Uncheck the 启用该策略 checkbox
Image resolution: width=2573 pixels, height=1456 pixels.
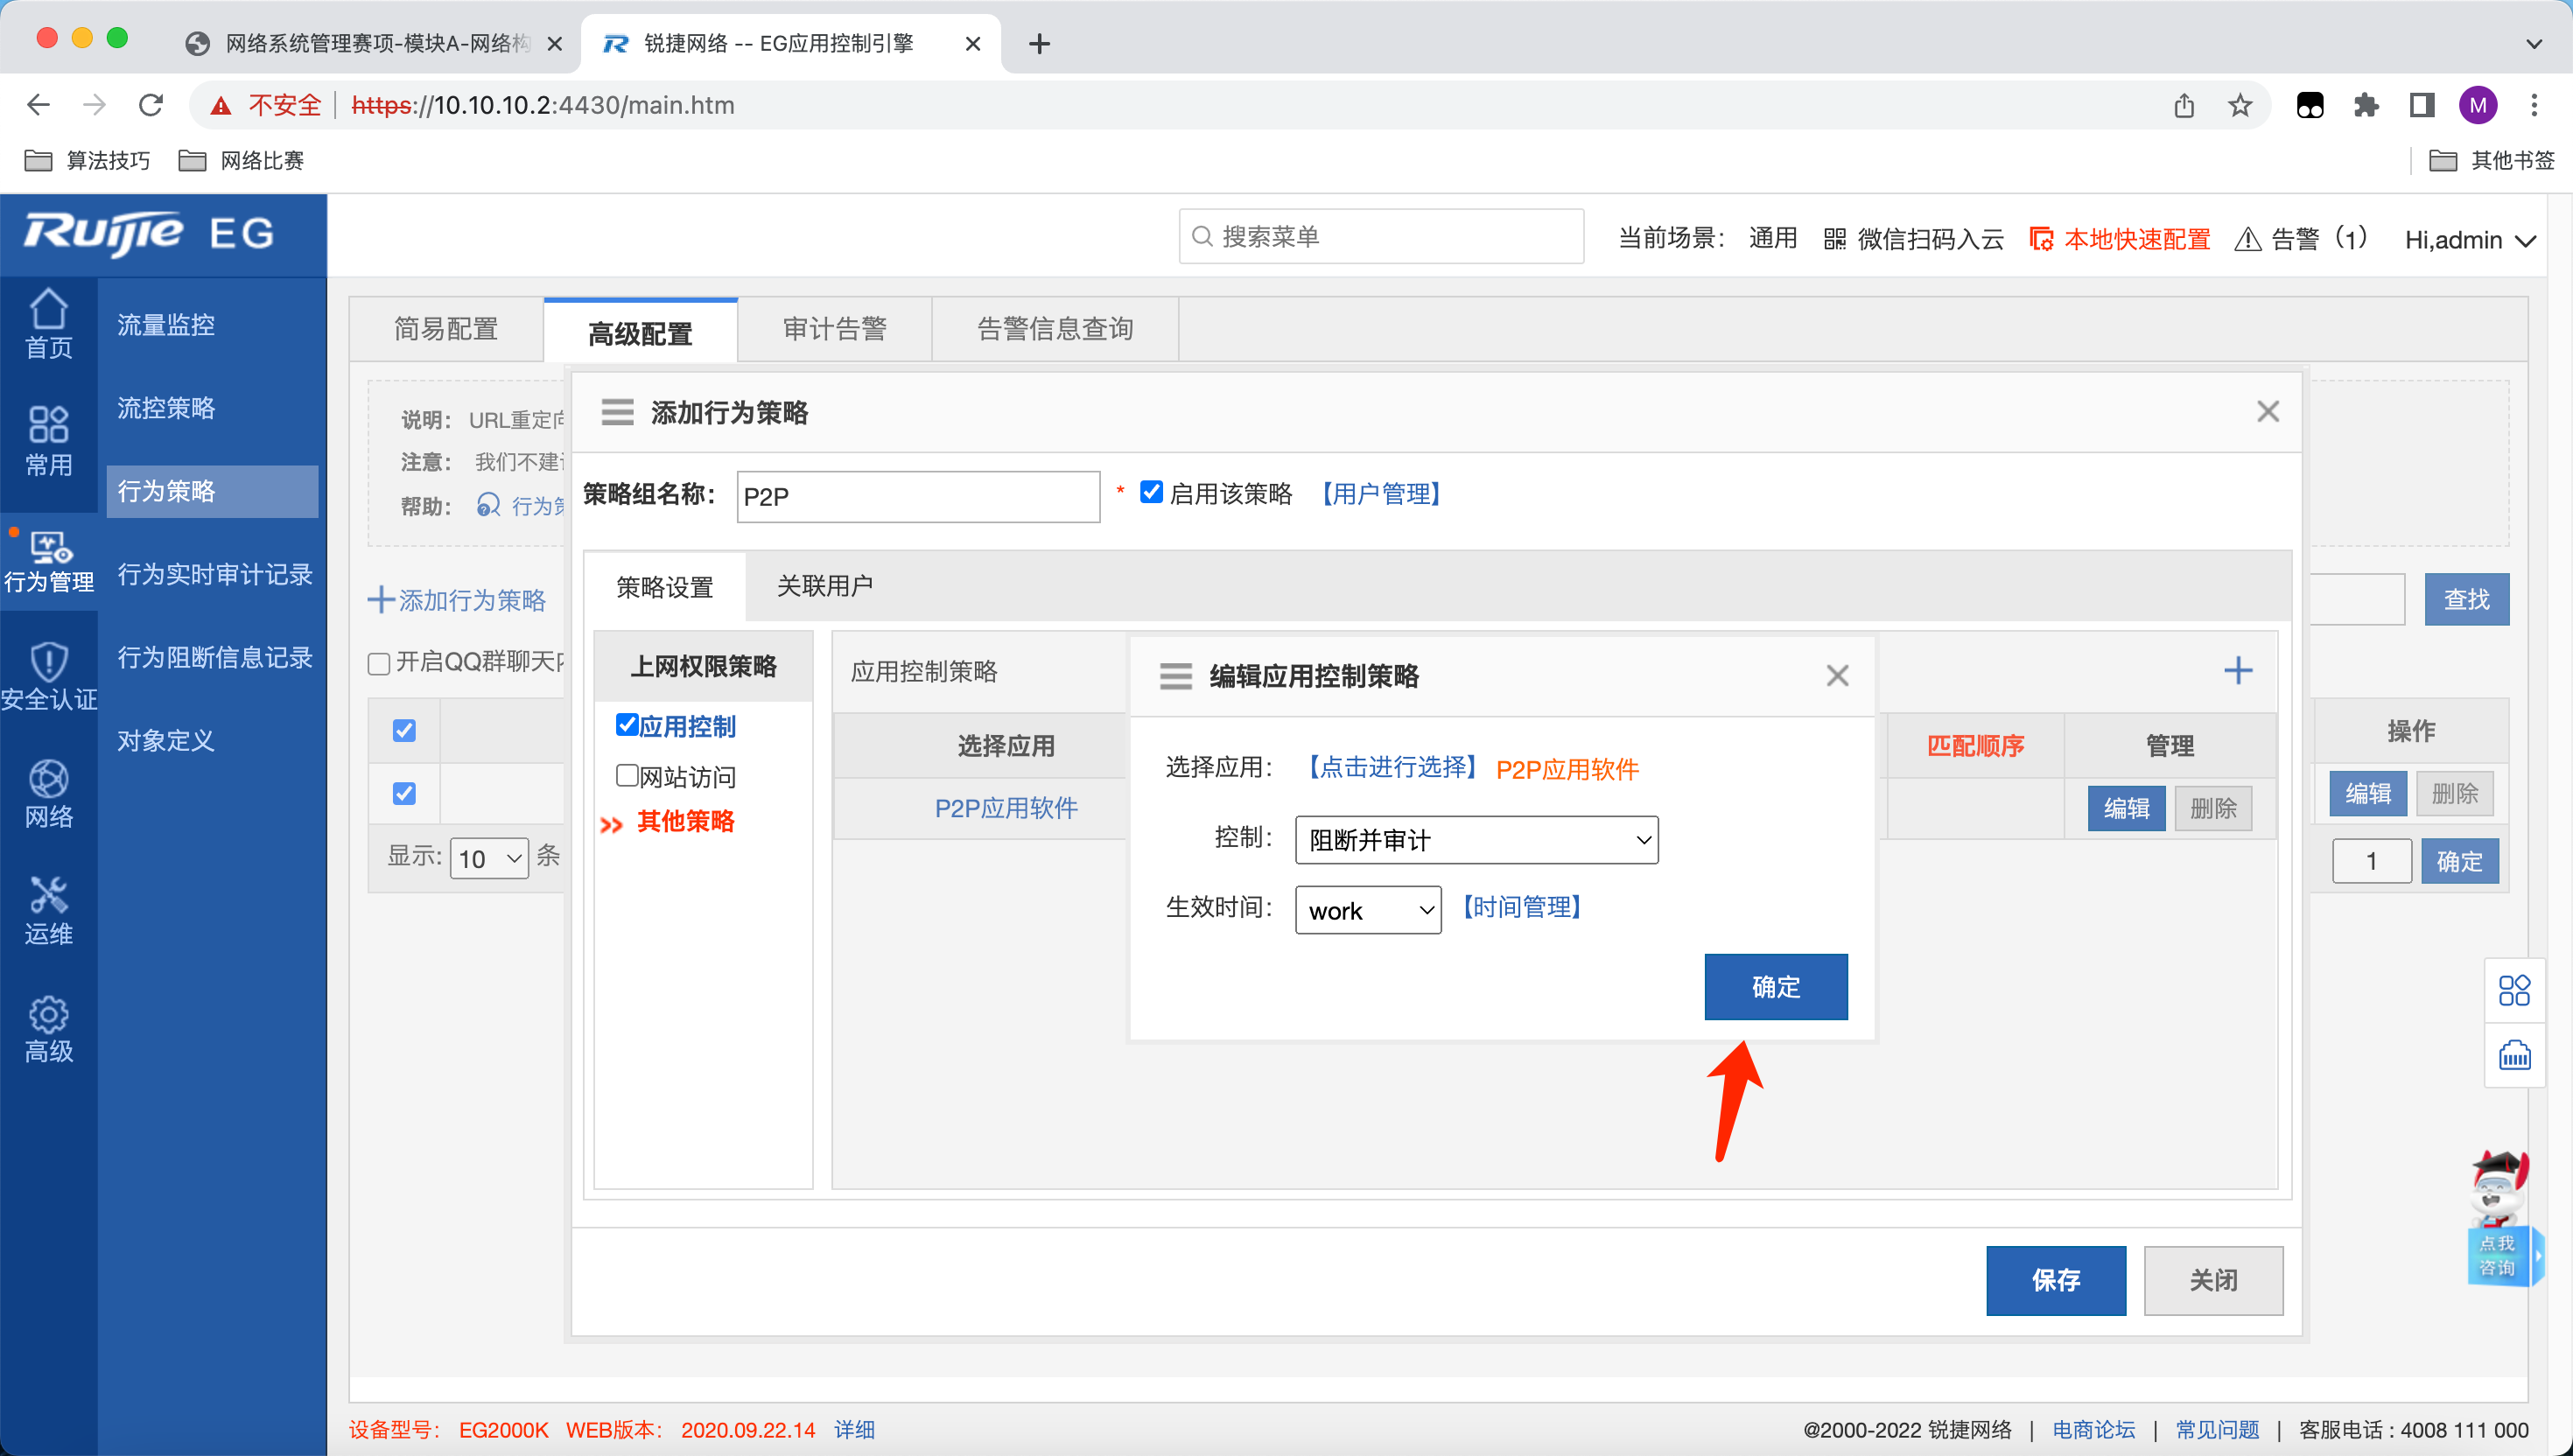(x=1151, y=492)
